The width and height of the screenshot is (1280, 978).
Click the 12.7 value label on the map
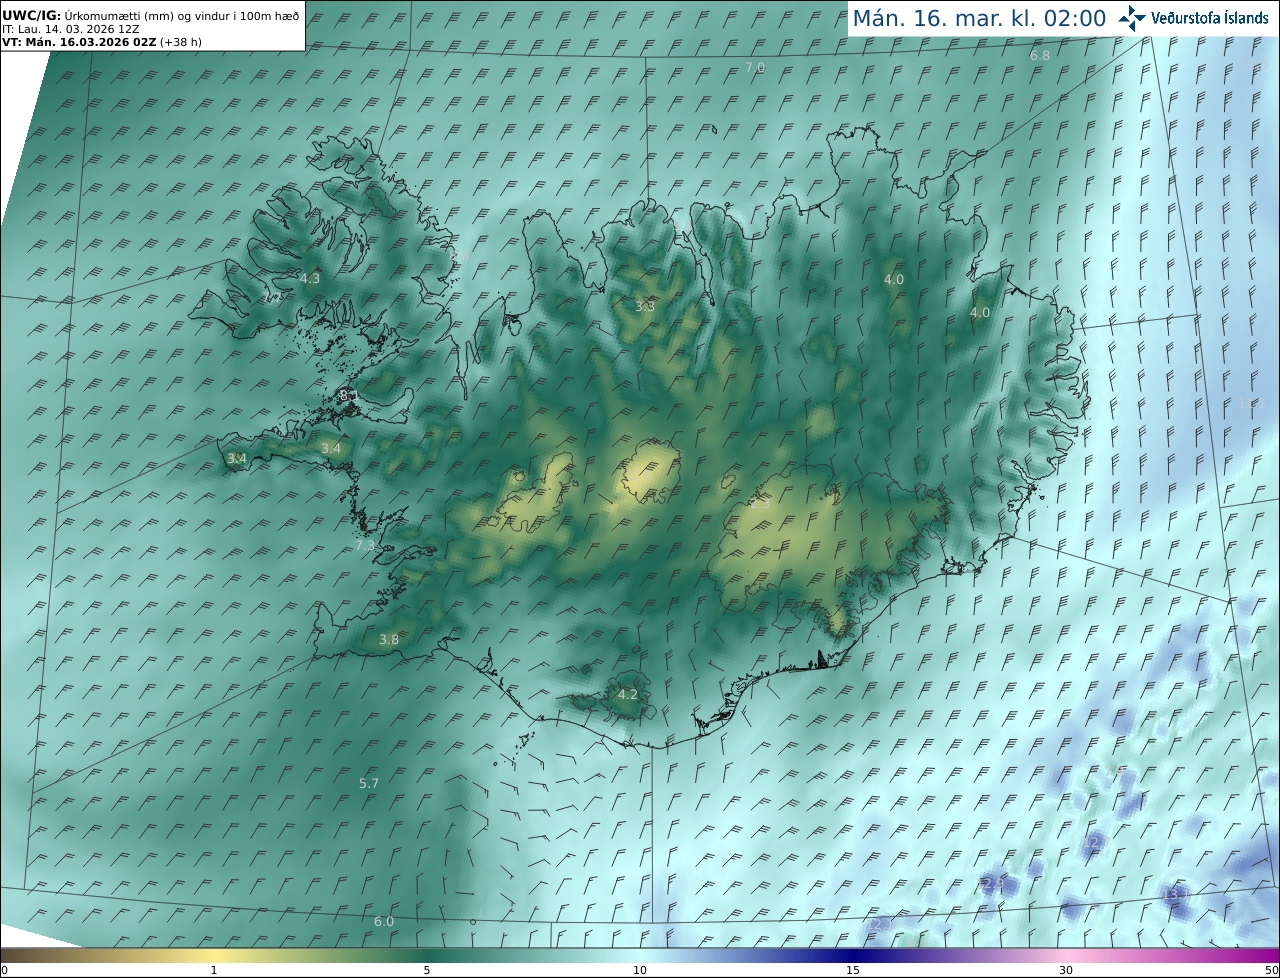(x=1094, y=843)
